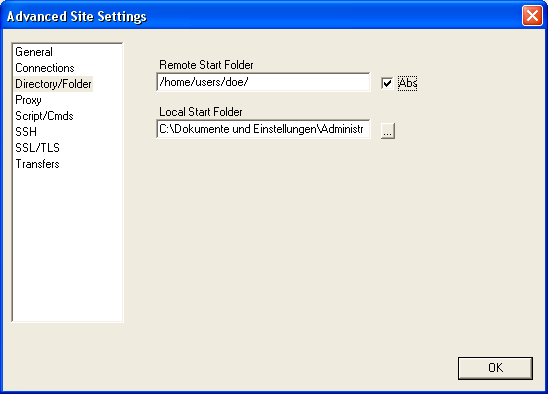Click the Local Start Folder text field
The height and width of the screenshot is (394, 548).
(263, 129)
